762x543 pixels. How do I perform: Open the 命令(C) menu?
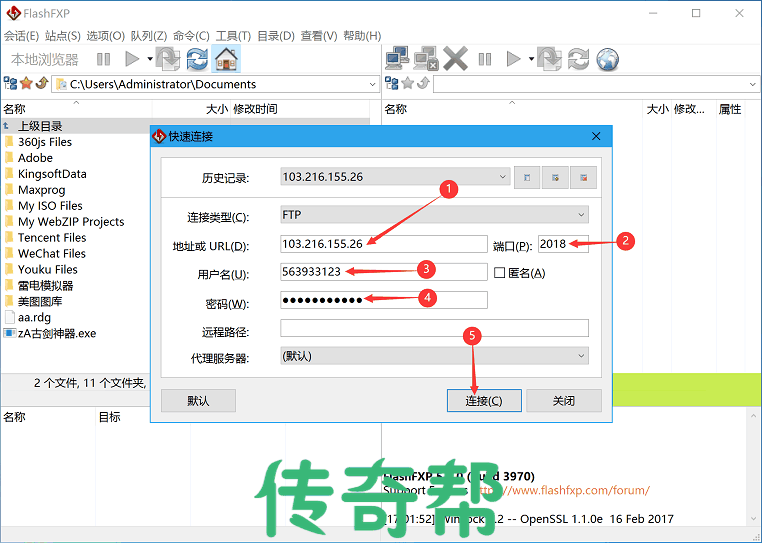(191, 36)
